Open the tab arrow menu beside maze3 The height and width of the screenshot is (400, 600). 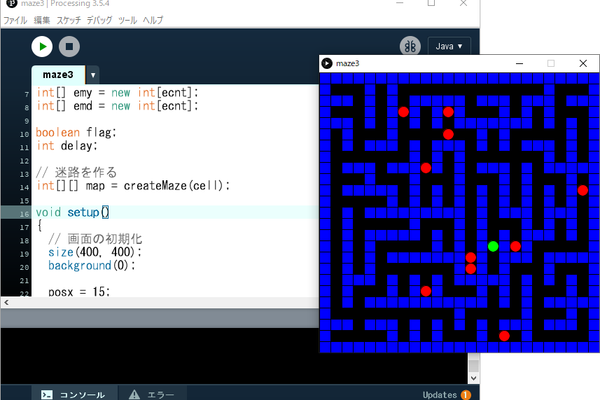pyautogui.click(x=93, y=75)
